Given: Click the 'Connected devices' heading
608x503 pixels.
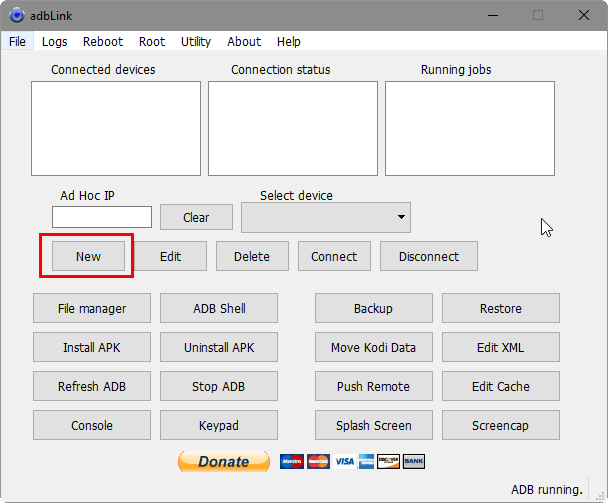Looking at the screenshot, I should (x=103, y=69).
